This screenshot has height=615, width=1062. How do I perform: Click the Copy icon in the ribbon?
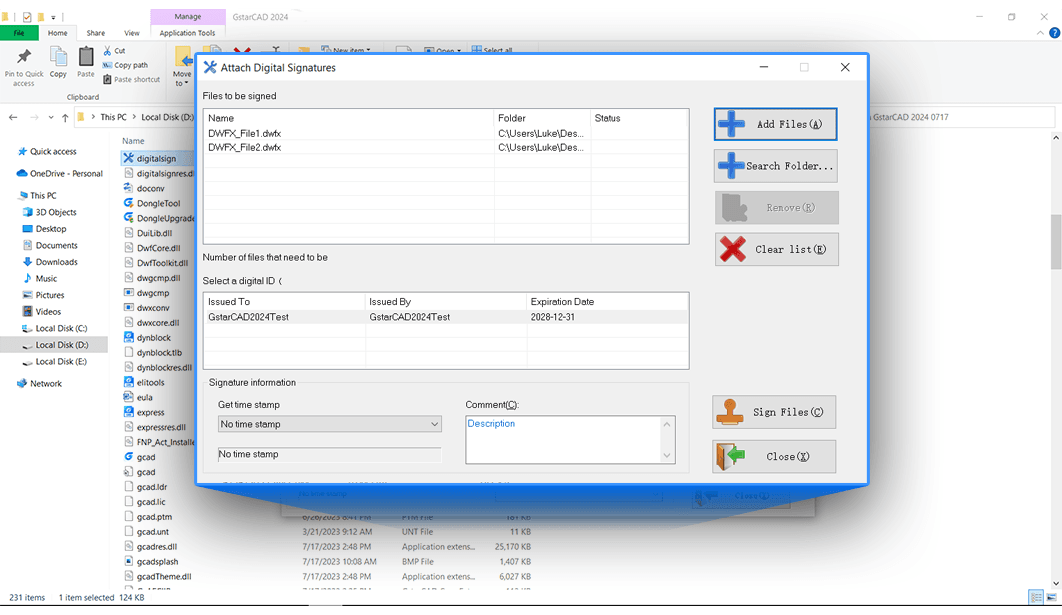(58, 62)
